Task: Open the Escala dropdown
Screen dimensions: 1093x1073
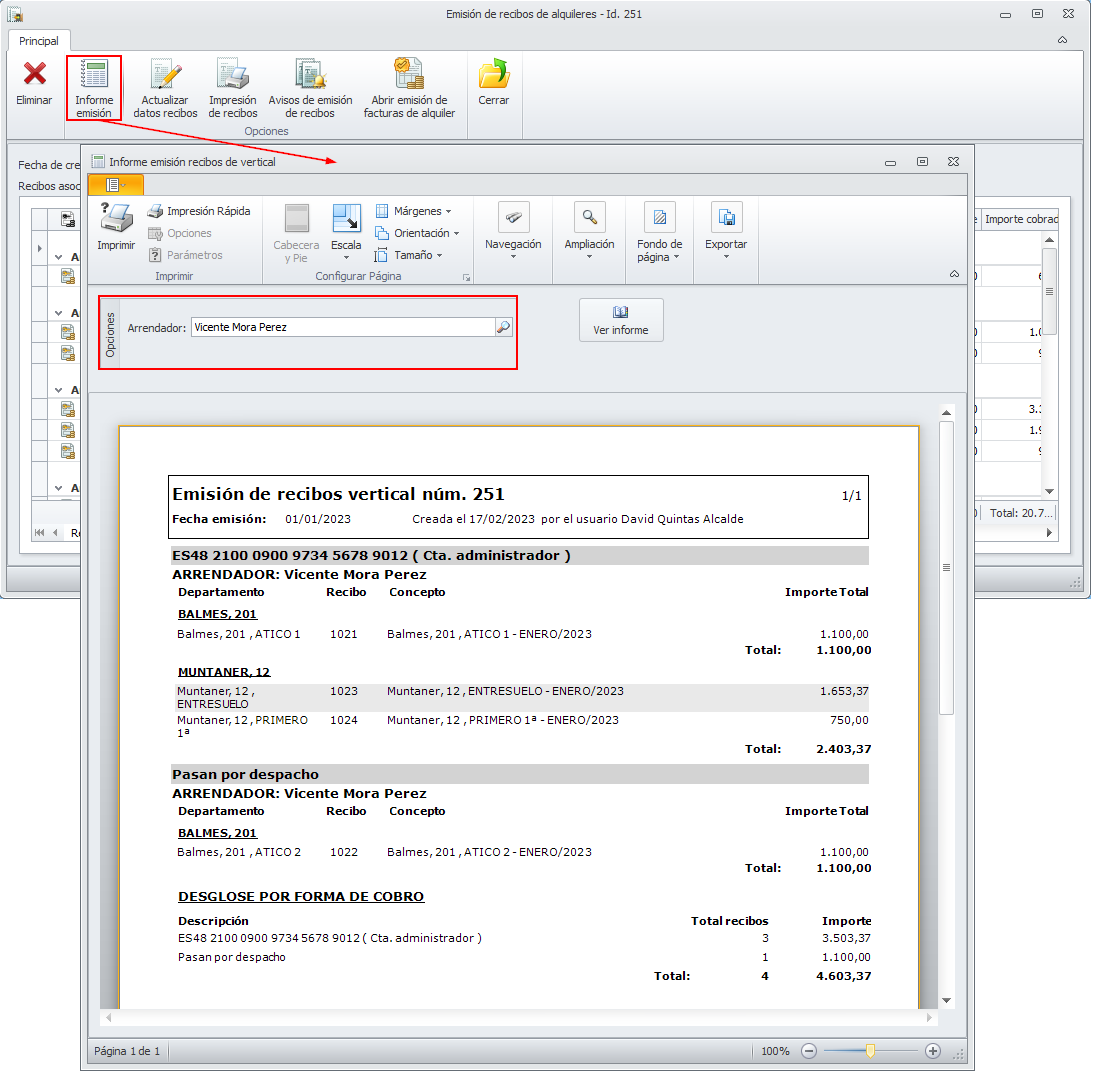Action: tap(346, 231)
